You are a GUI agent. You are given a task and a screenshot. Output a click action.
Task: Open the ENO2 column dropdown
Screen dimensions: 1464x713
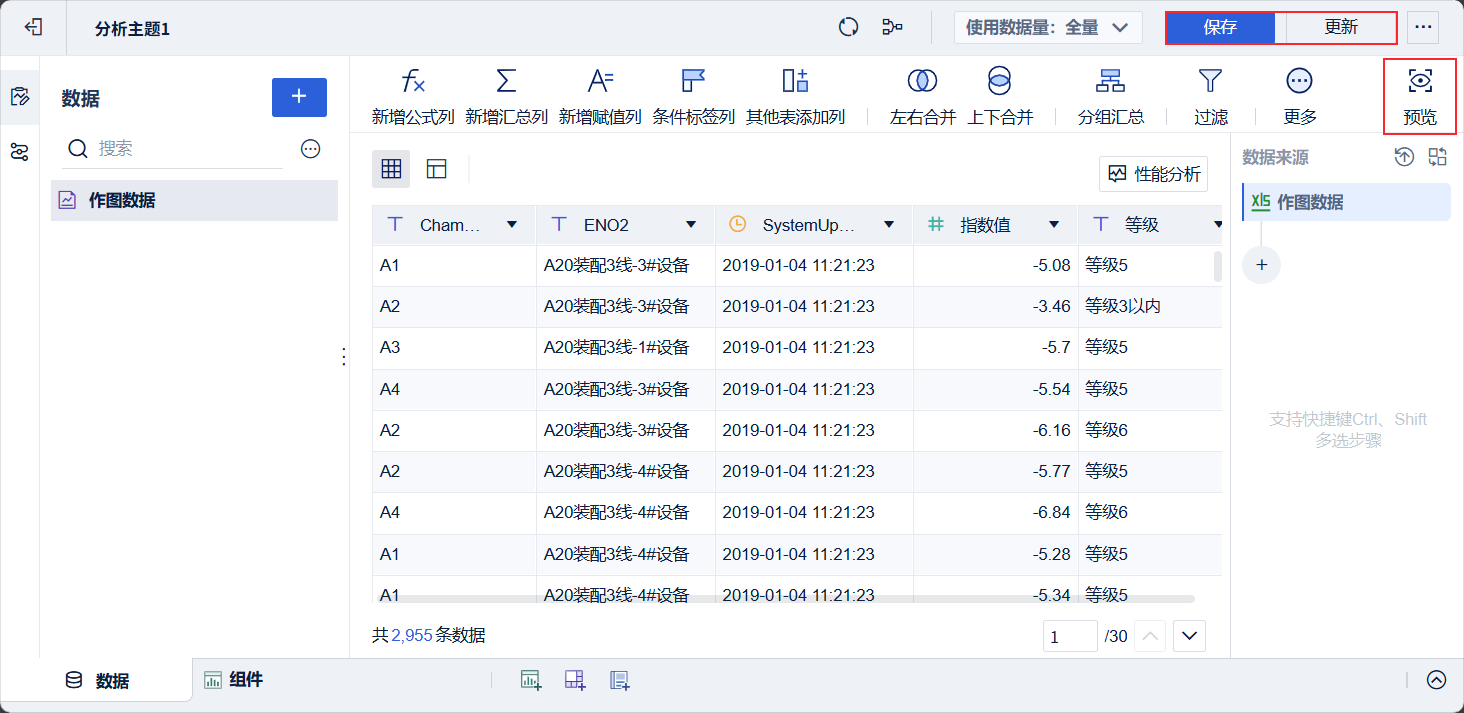pos(691,225)
